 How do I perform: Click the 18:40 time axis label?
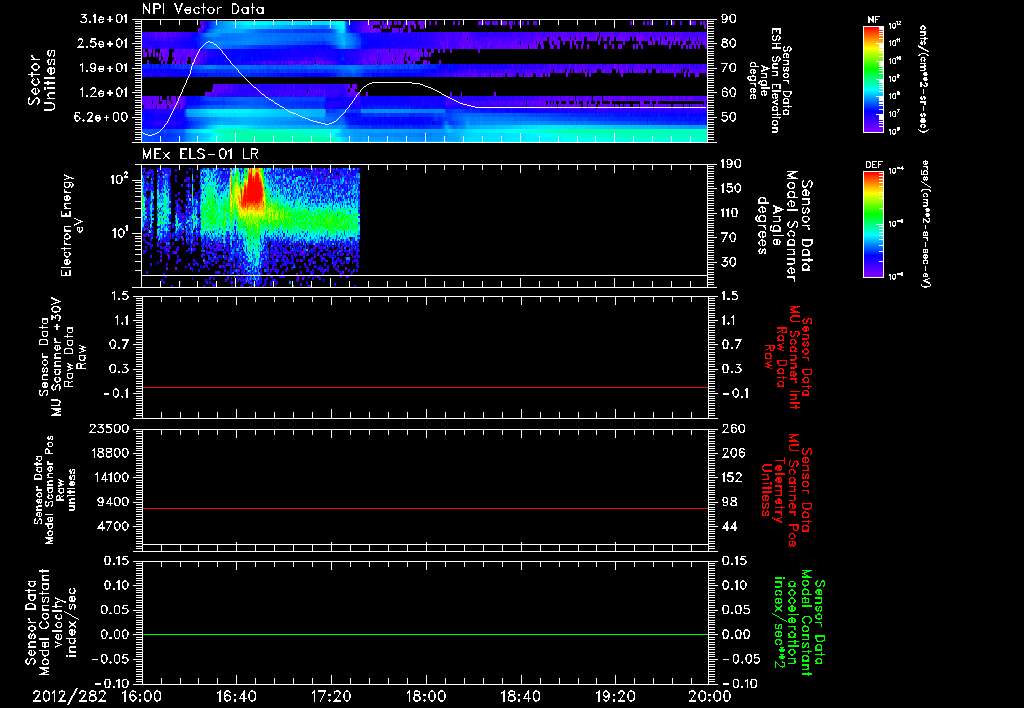coord(520,696)
